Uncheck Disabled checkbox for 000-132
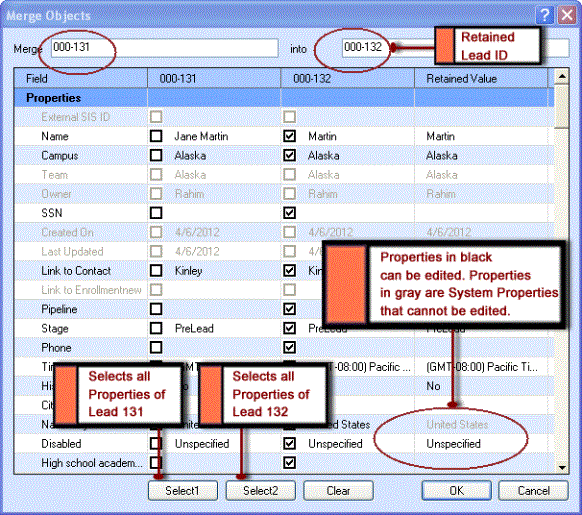Viewport: 582px width, 515px height. tap(289, 443)
